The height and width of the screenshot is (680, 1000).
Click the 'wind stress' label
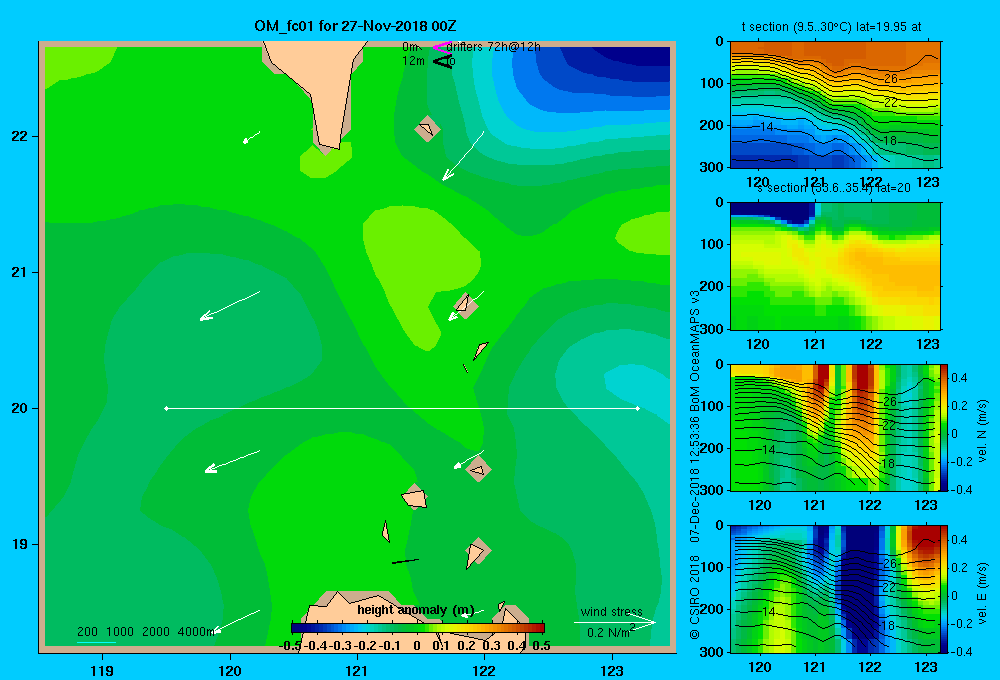click(x=611, y=612)
